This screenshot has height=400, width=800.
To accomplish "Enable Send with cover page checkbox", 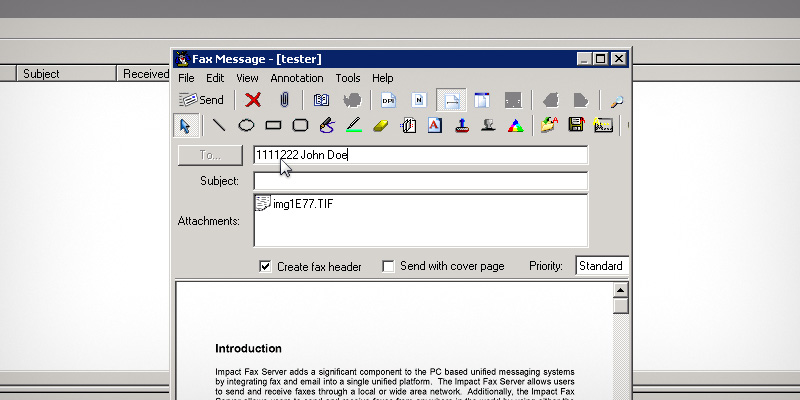I will [x=388, y=267].
